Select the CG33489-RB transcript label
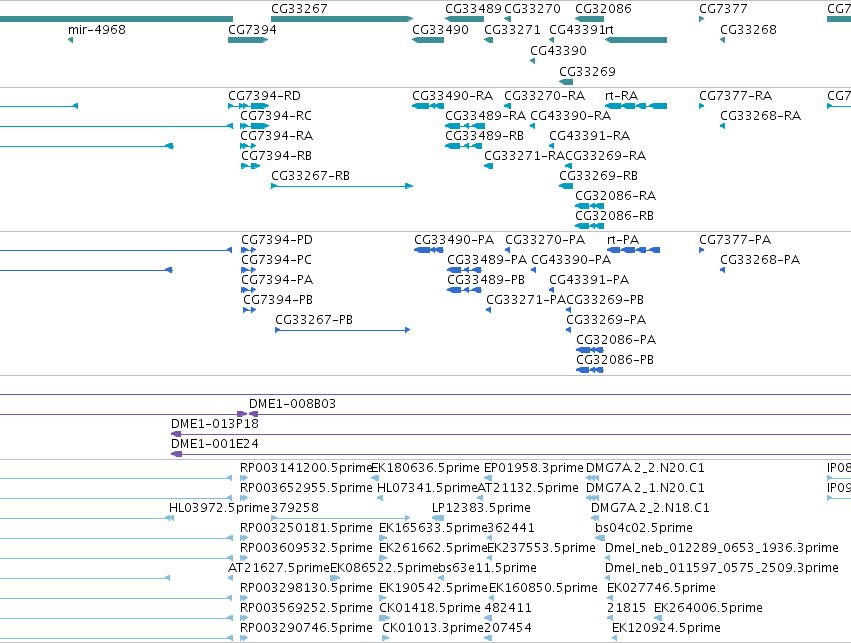This screenshot has height=643, width=851. coord(484,136)
